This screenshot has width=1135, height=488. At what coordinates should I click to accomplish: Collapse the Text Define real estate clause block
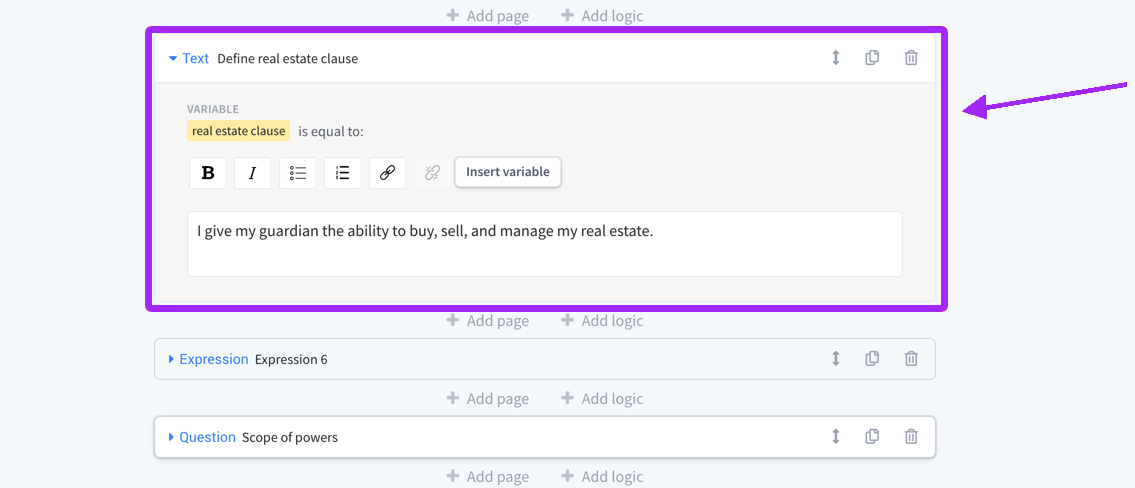point(173,59)
